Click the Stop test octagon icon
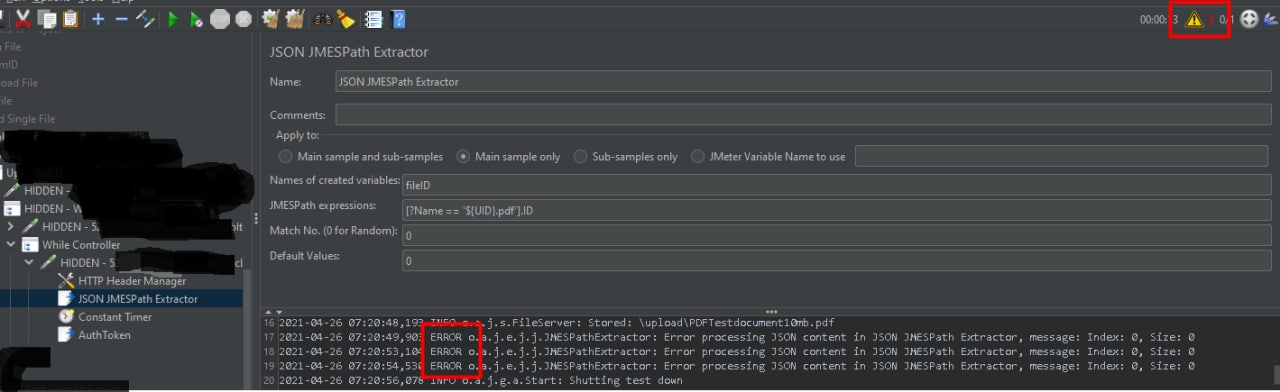Viewport: 1280px width, 392px height. pos(220,19)
